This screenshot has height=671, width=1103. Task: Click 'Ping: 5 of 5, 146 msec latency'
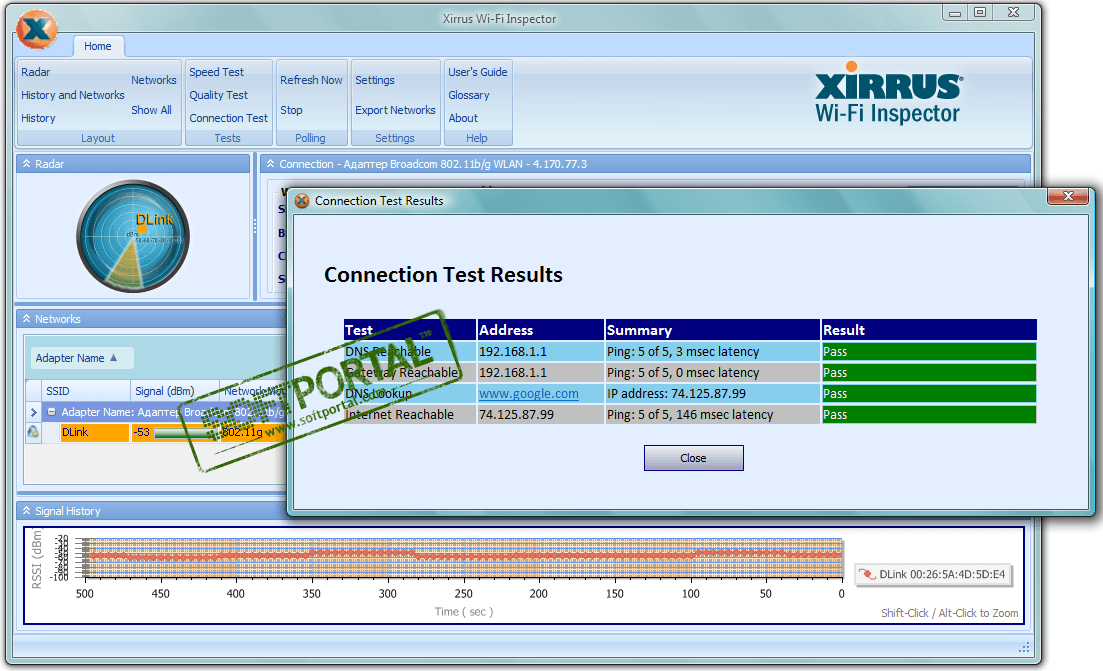coord(690,415)
